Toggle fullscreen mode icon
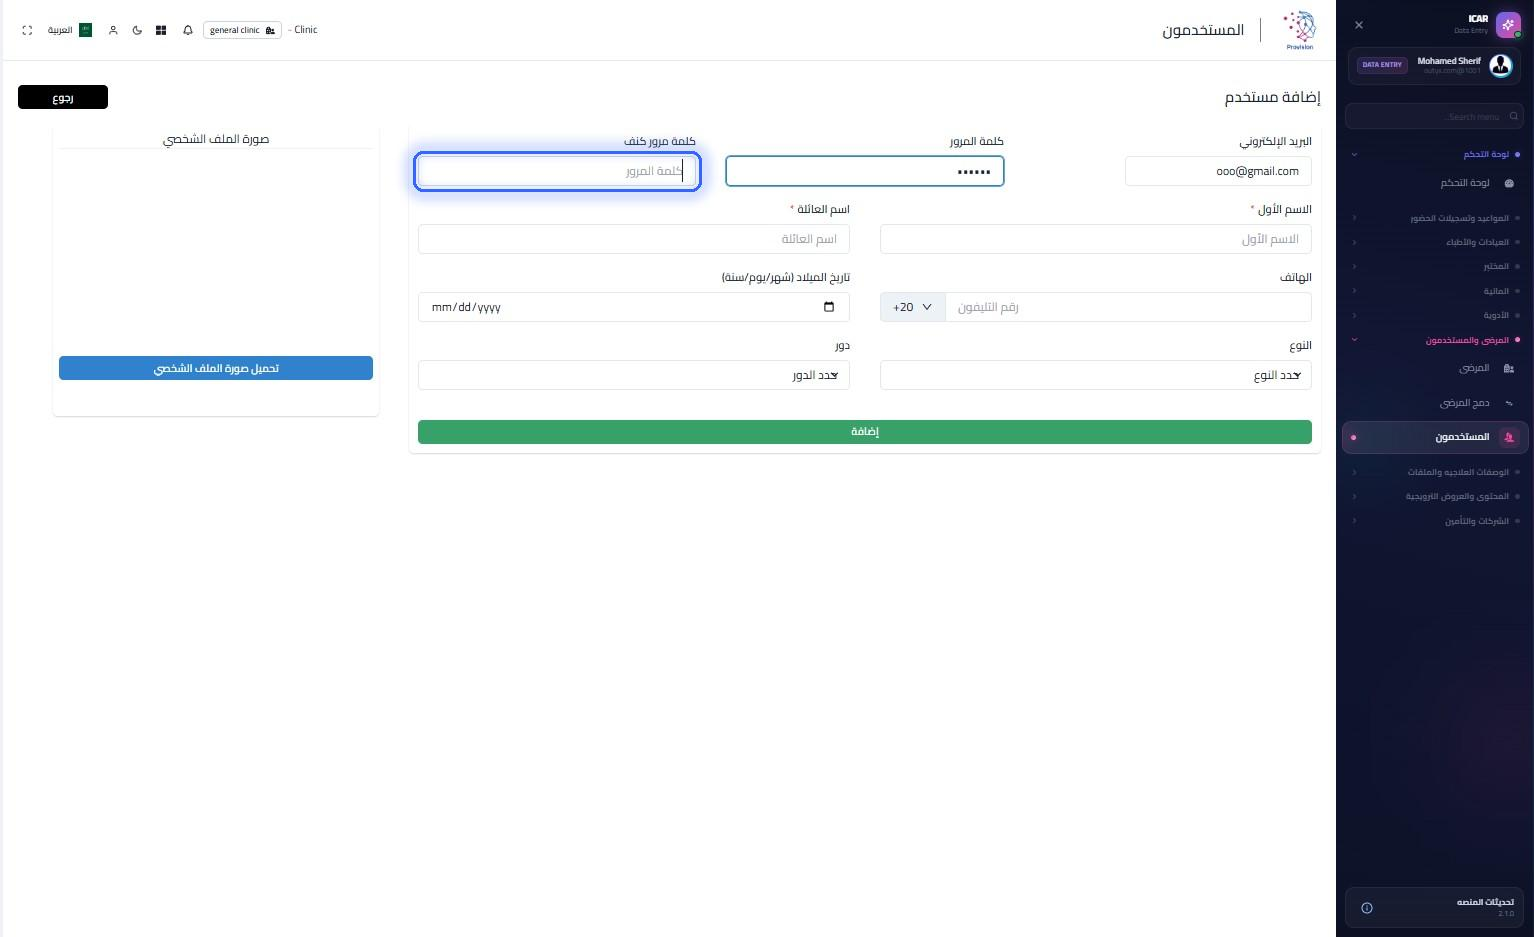1534x937 pixels. pos(27,30)
